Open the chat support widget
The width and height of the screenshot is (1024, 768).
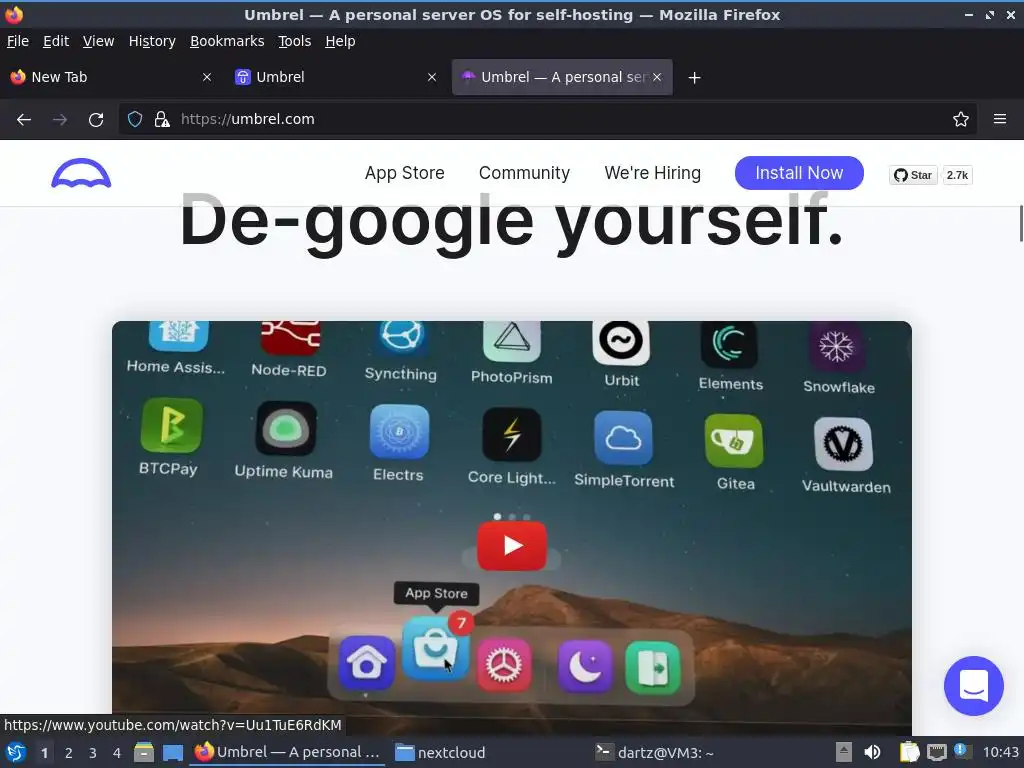[x=973, y=686]
